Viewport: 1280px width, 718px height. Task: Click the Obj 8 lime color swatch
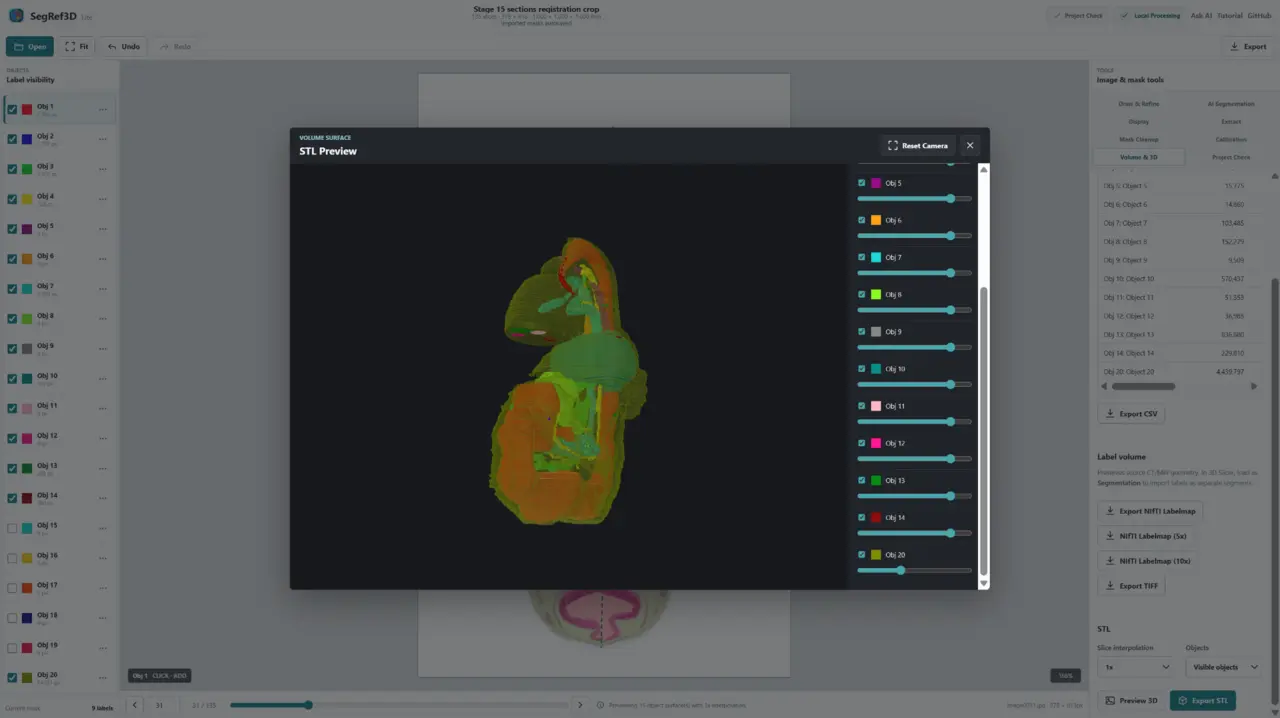876,295
